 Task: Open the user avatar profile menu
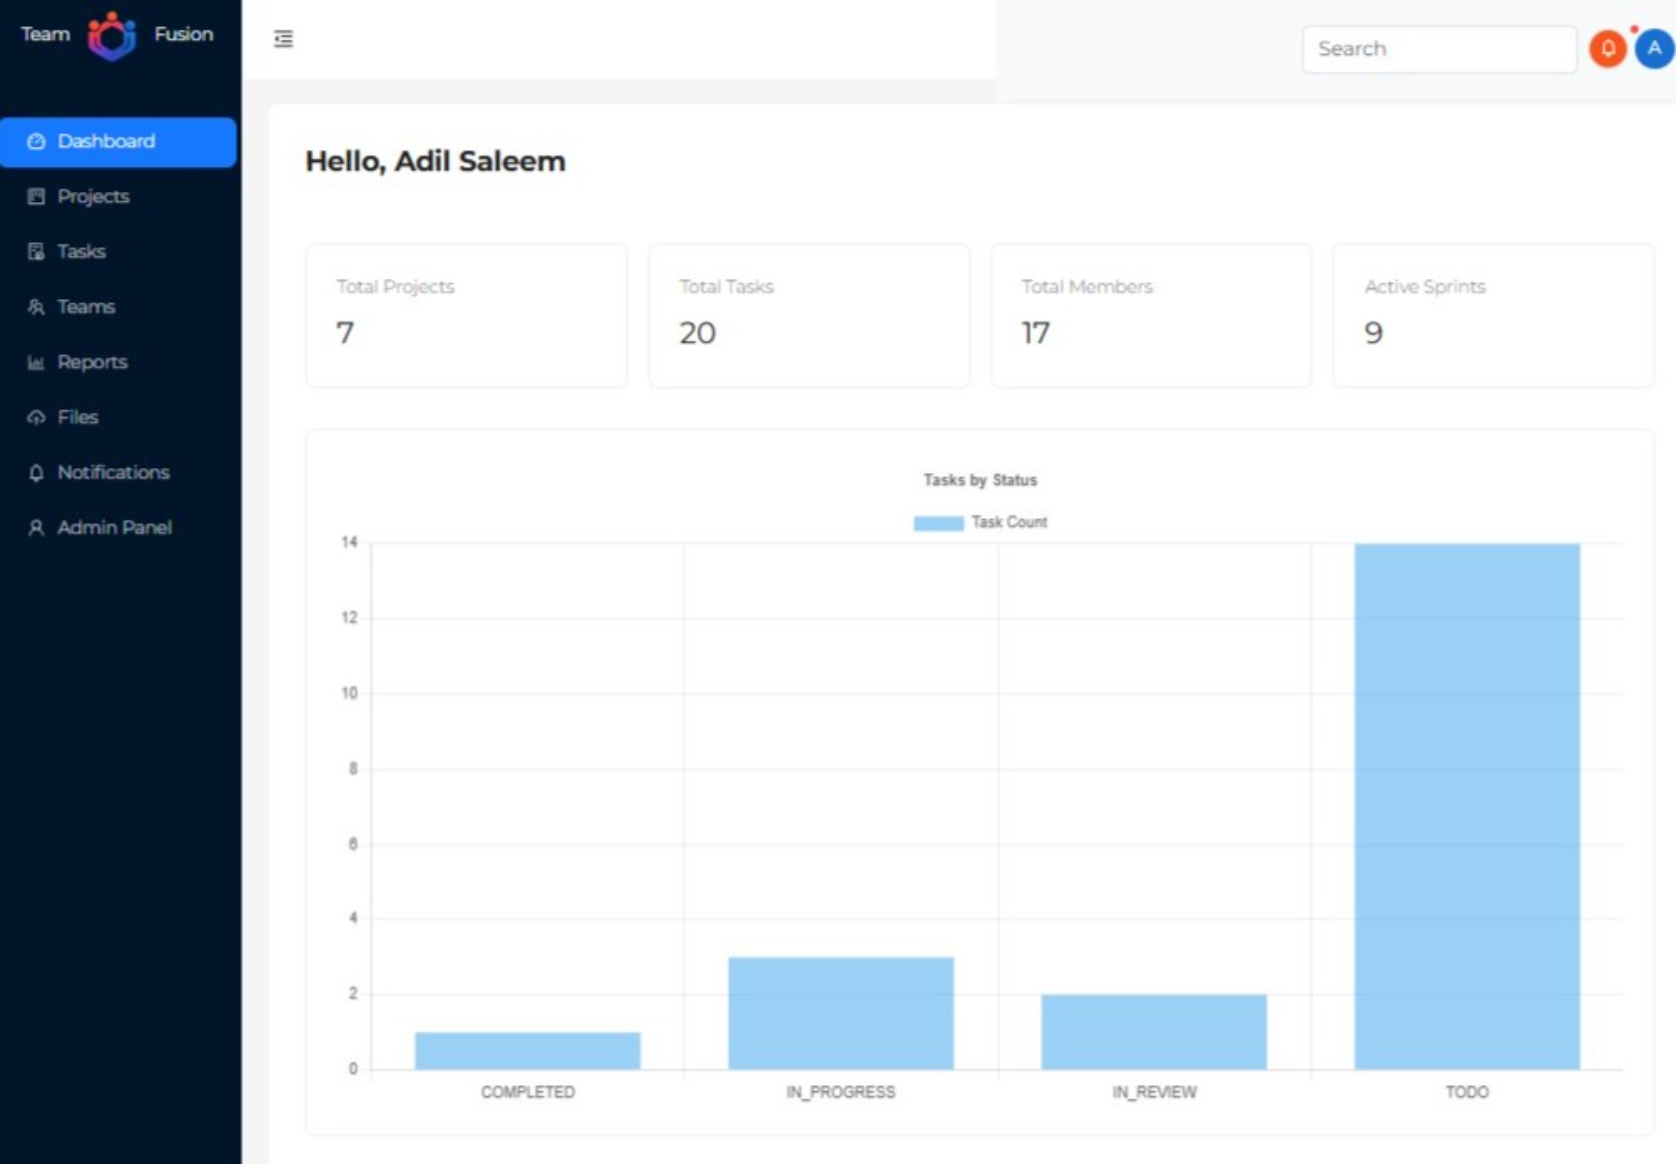1654,49
